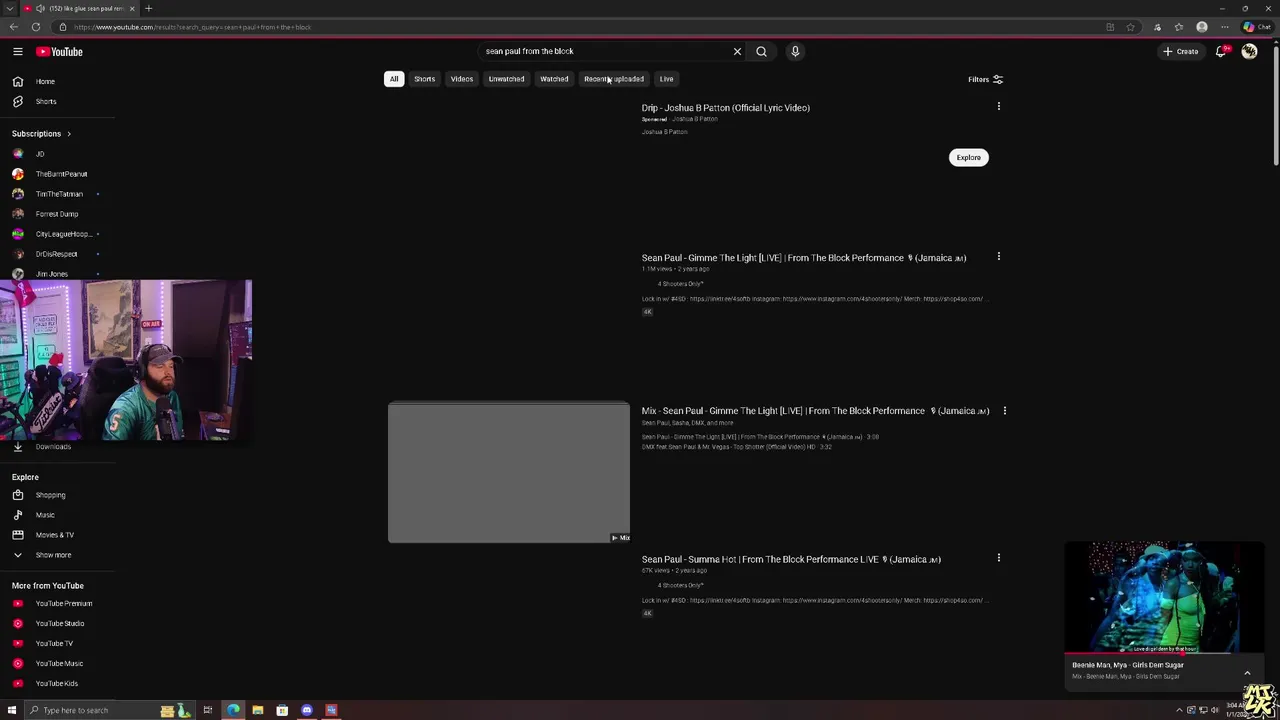
Task: Click the miniplayer title Beenie Man, Mya - Girls Dem Sugar
Action: pyautogui.click(x=1127, y=665)
